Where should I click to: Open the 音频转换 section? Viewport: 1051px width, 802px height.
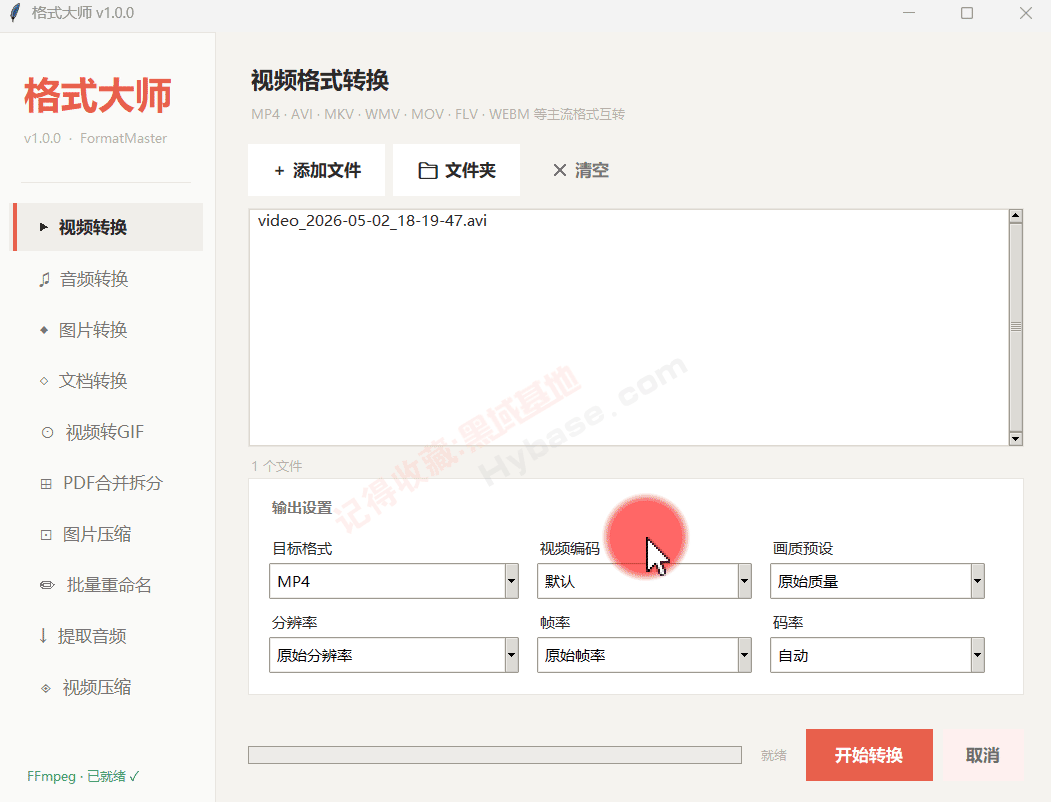[108, 279]
